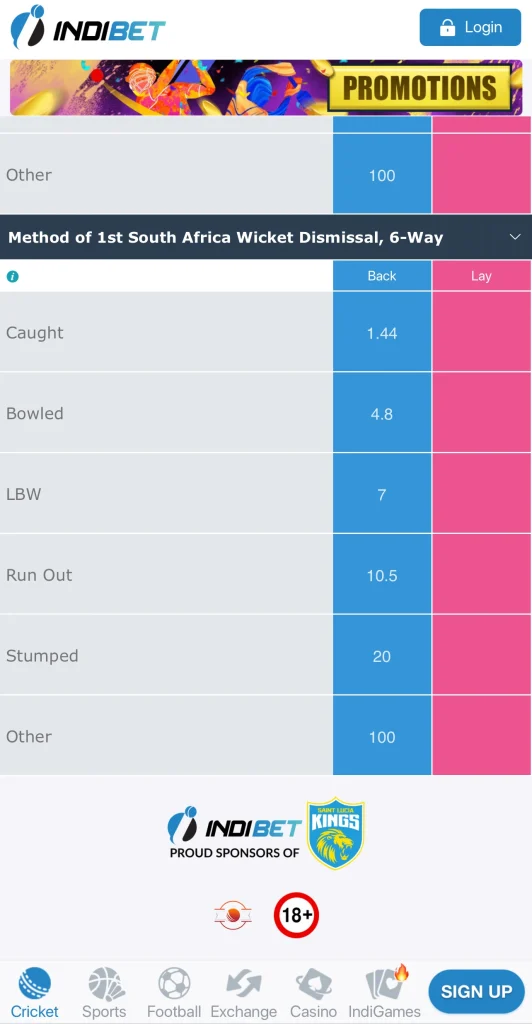This screenshot has width=532, height=1024.
Task: Select Run Out back odds 10.5
Action: [382, 575]
